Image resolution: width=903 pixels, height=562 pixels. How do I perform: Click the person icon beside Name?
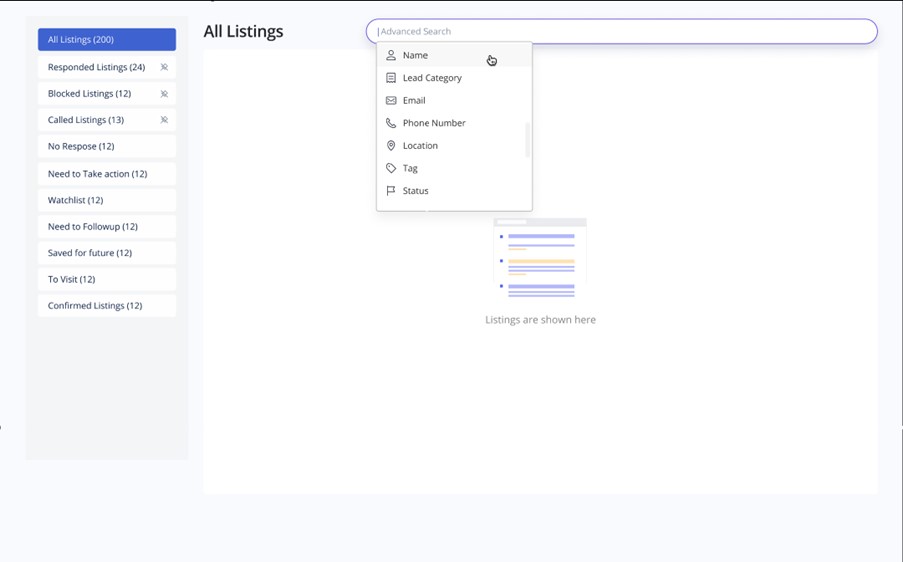click(x=391, y=56)
